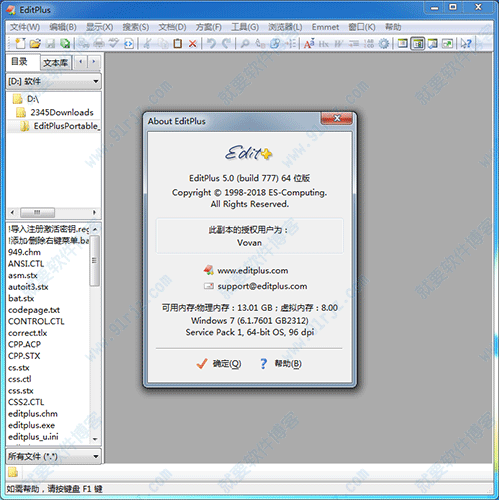499x500 pixels.
Task: Open the file type filter dropdown
Action: (x=54, y=456)
